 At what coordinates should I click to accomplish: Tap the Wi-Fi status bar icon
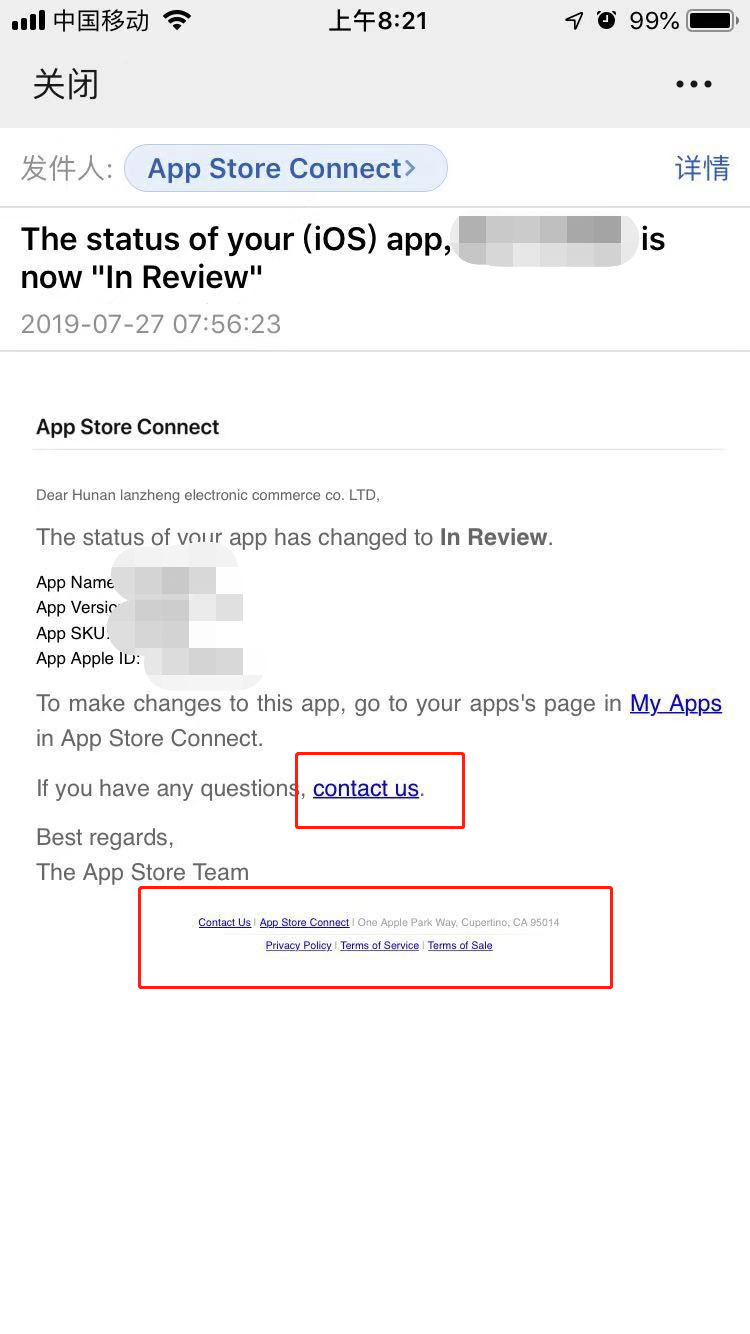click(177, 20)
